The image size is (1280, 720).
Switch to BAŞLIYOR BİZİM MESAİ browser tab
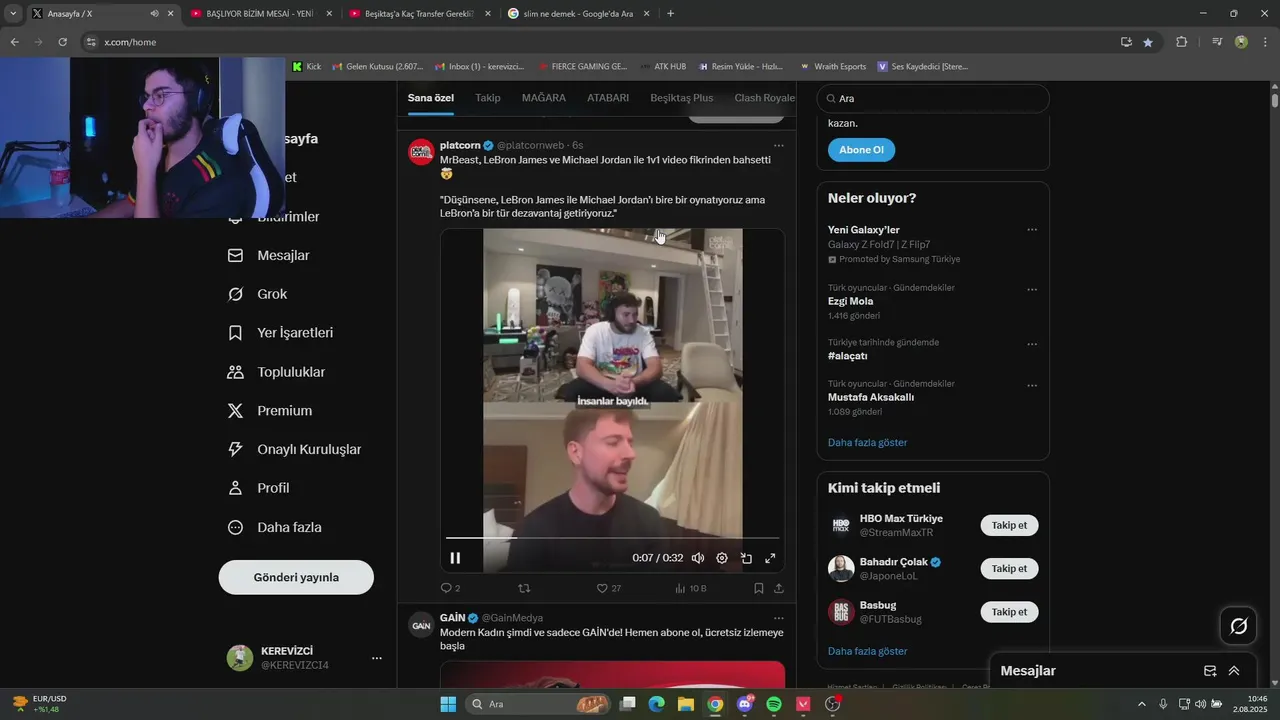[258, 14]
